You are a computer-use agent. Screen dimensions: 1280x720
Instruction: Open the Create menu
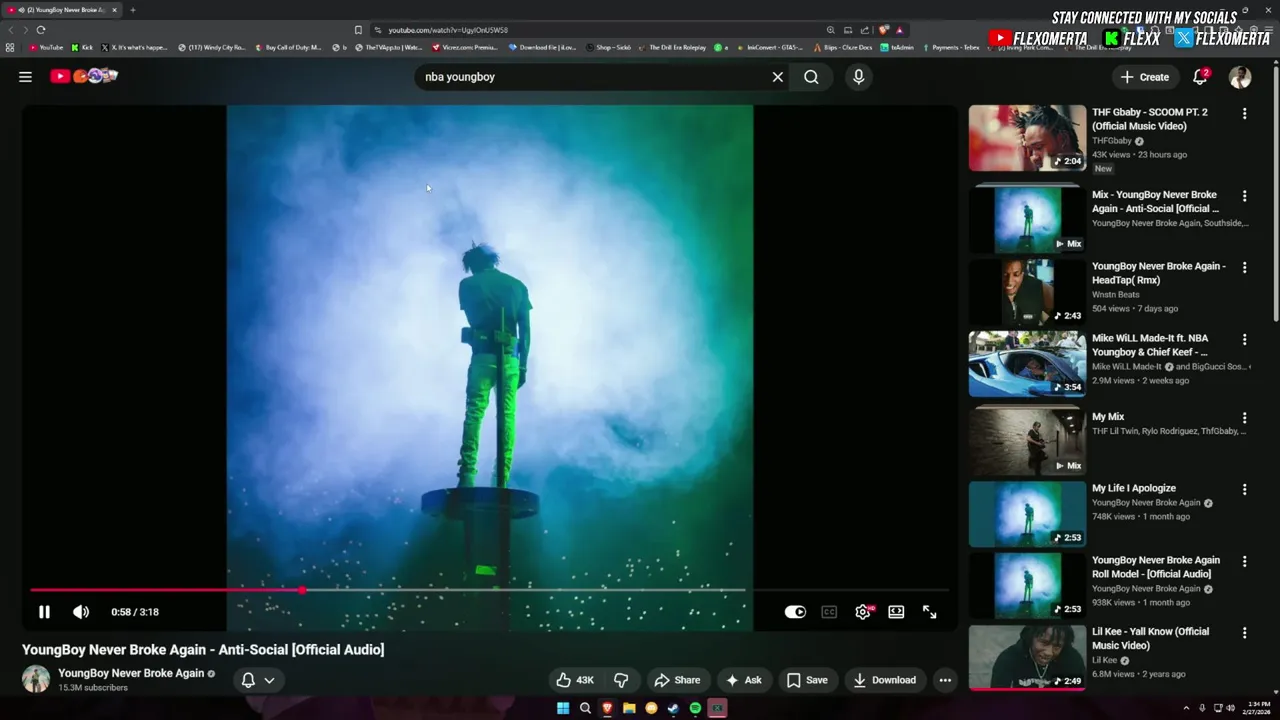pos(1144,77)
